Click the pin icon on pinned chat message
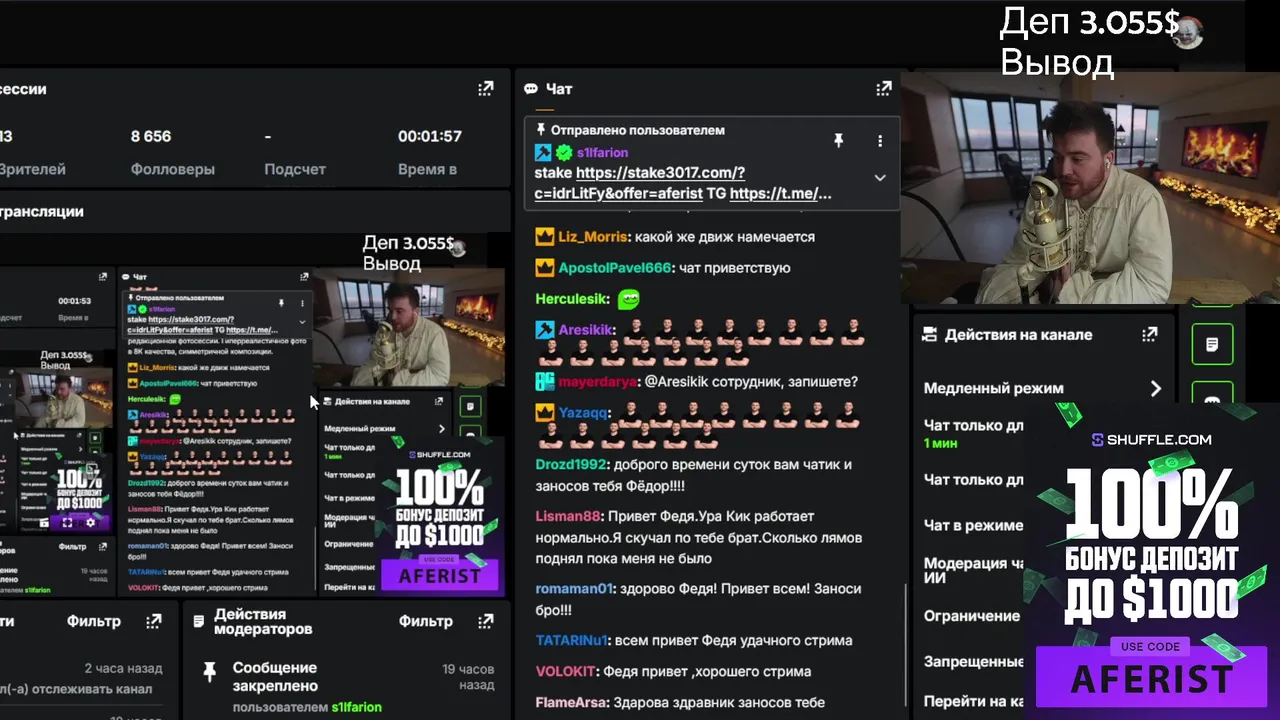The height and width of the screenshot is (720, 1280). [839, 141]
